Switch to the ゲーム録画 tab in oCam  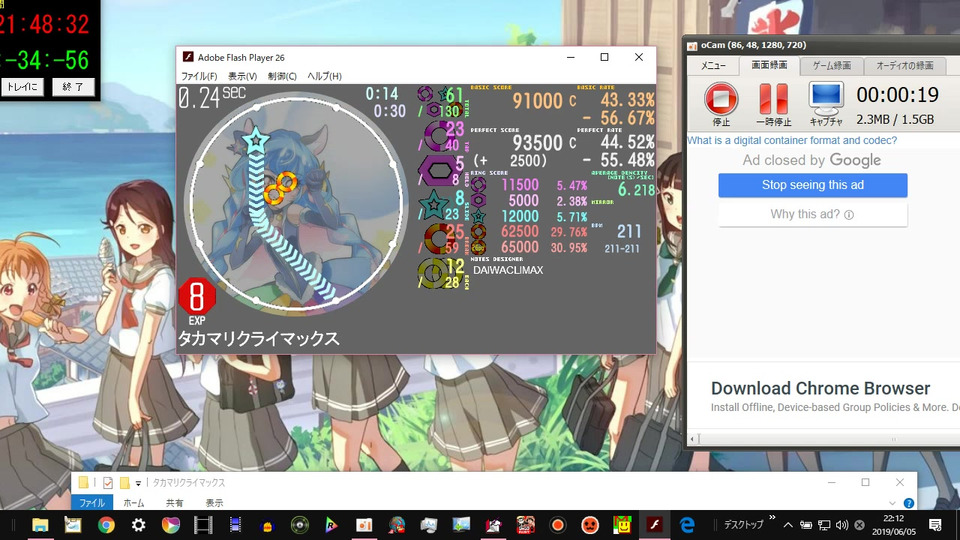coord(831,66)
